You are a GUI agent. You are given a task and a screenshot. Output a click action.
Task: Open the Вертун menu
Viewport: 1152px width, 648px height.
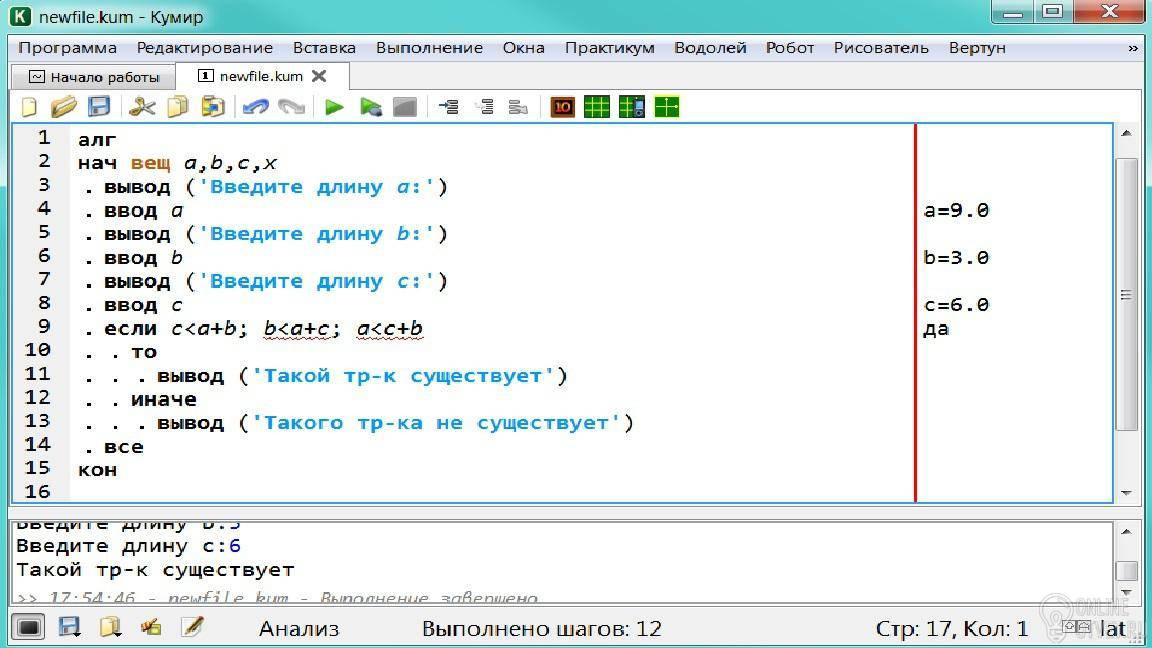[977, 48]
